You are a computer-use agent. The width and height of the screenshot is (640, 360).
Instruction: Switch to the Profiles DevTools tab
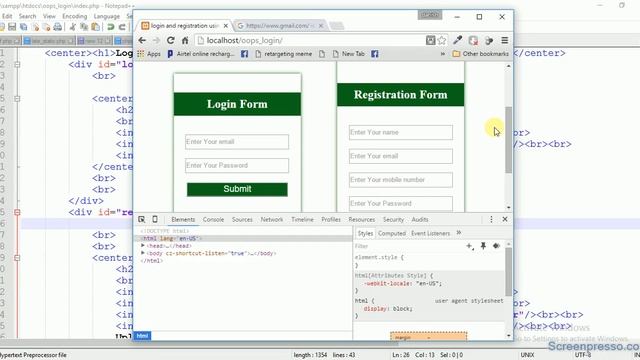[331, 220]
